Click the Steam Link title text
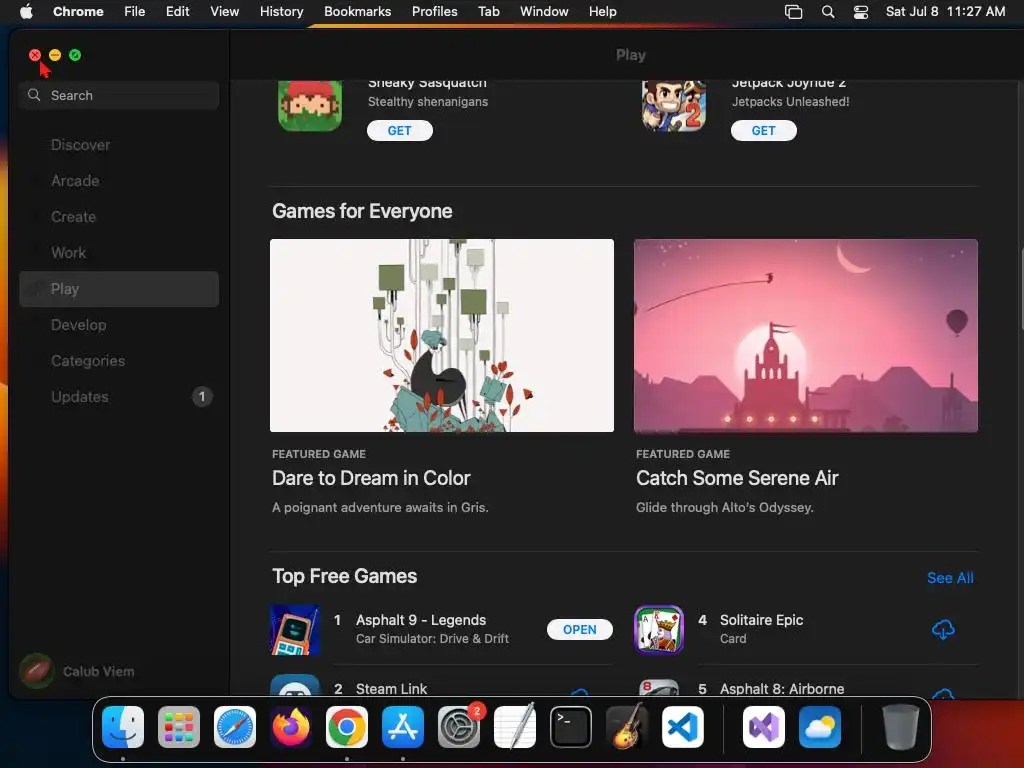Image resolution: width=1024 pixels, height=768 pixels. click(x=391, y=688)
